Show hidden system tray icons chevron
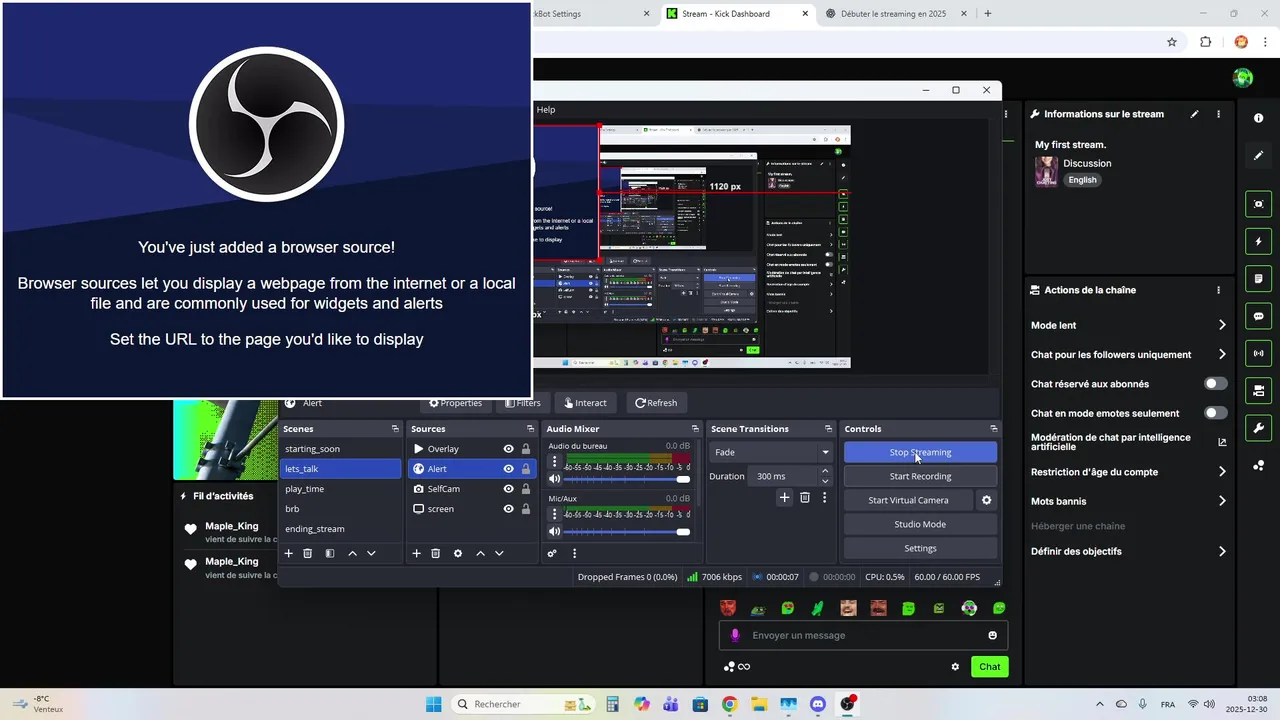 (1100, 704)
